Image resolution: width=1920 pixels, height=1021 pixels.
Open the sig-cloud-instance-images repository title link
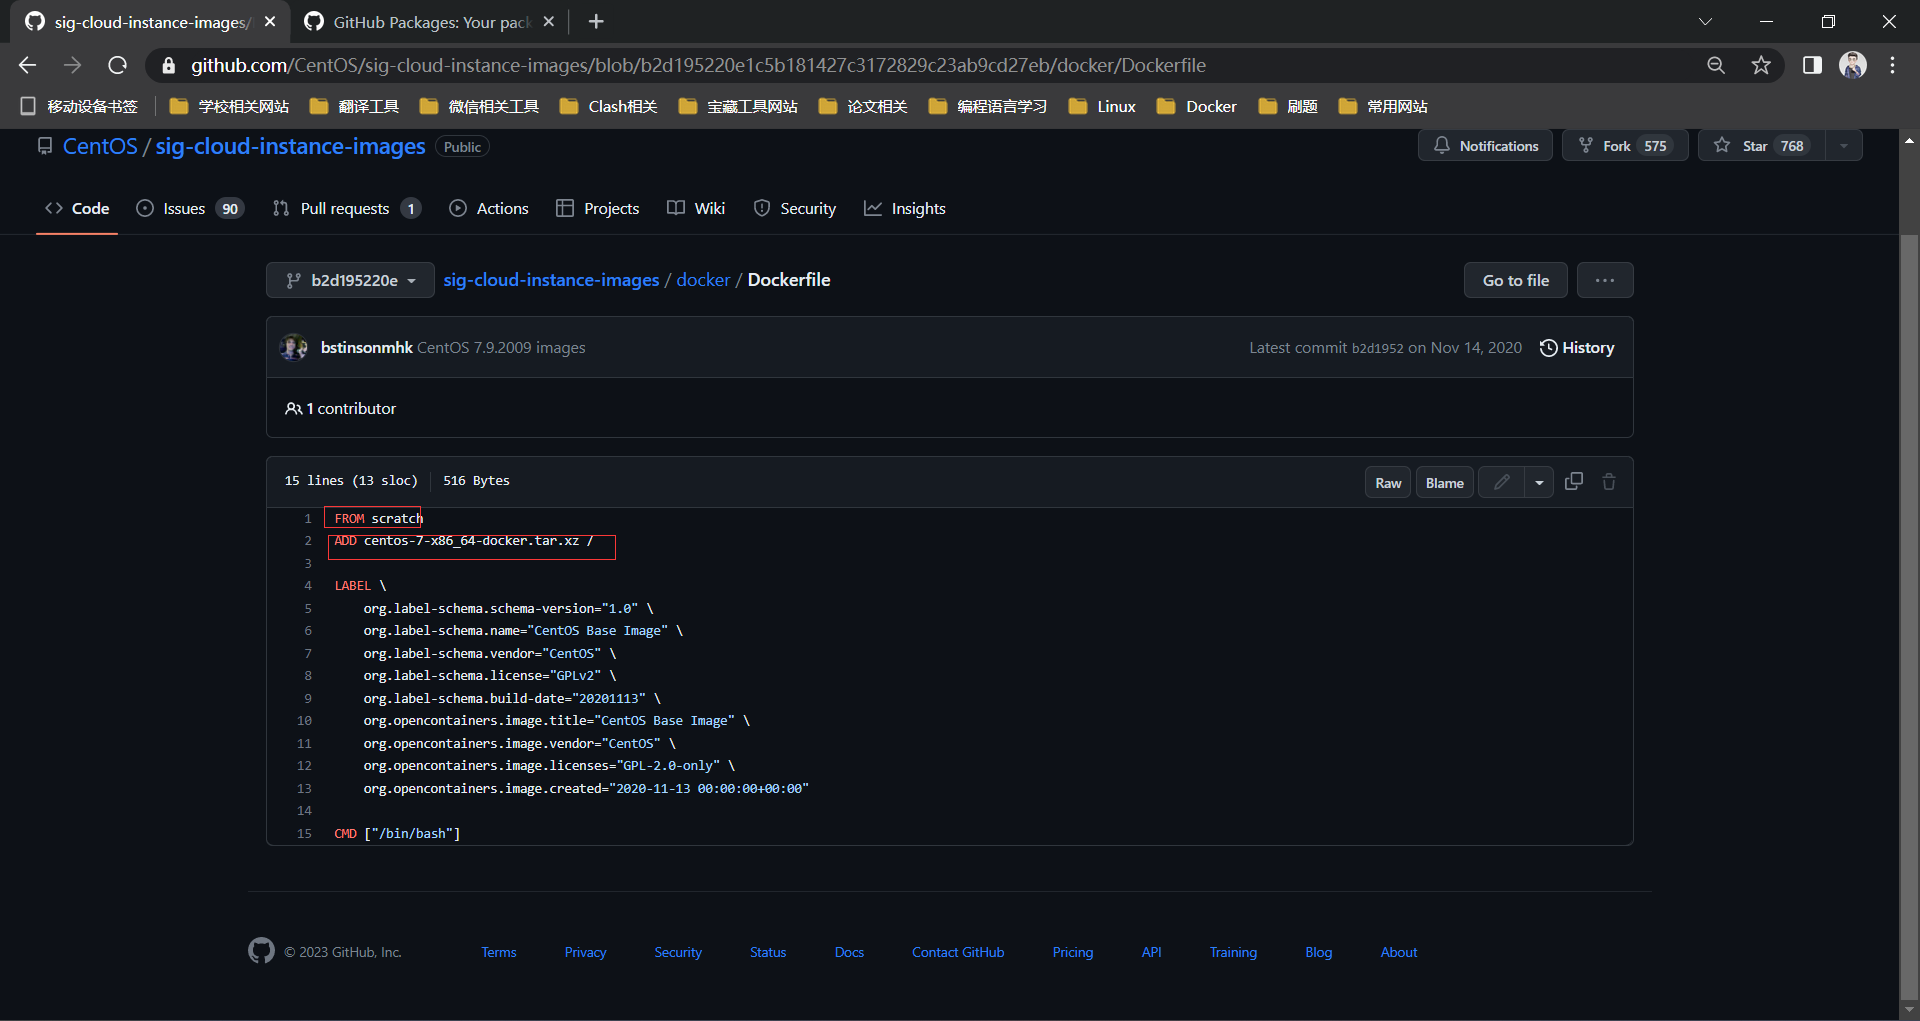tap(290, 146)
